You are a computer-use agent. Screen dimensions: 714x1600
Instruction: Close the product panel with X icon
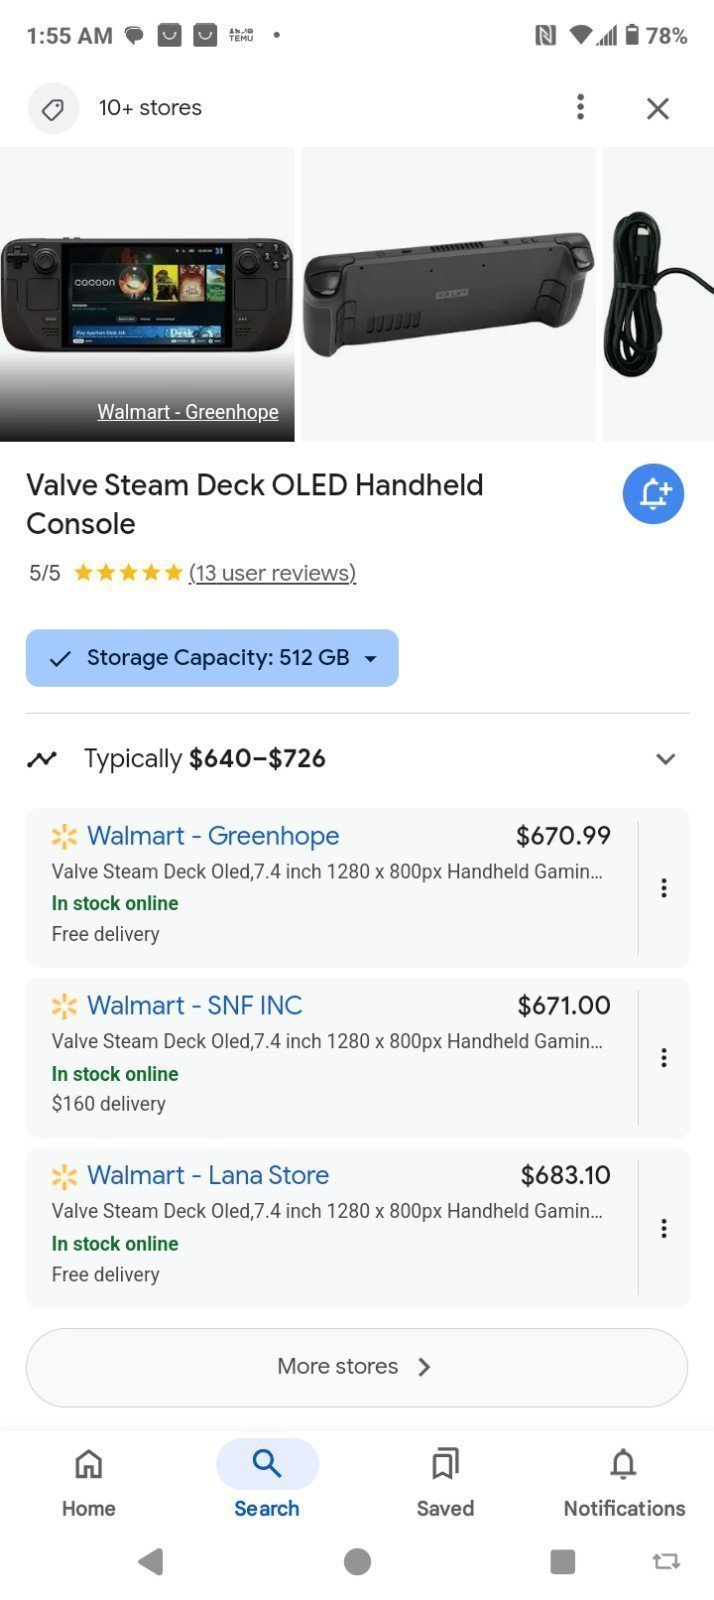657,108
